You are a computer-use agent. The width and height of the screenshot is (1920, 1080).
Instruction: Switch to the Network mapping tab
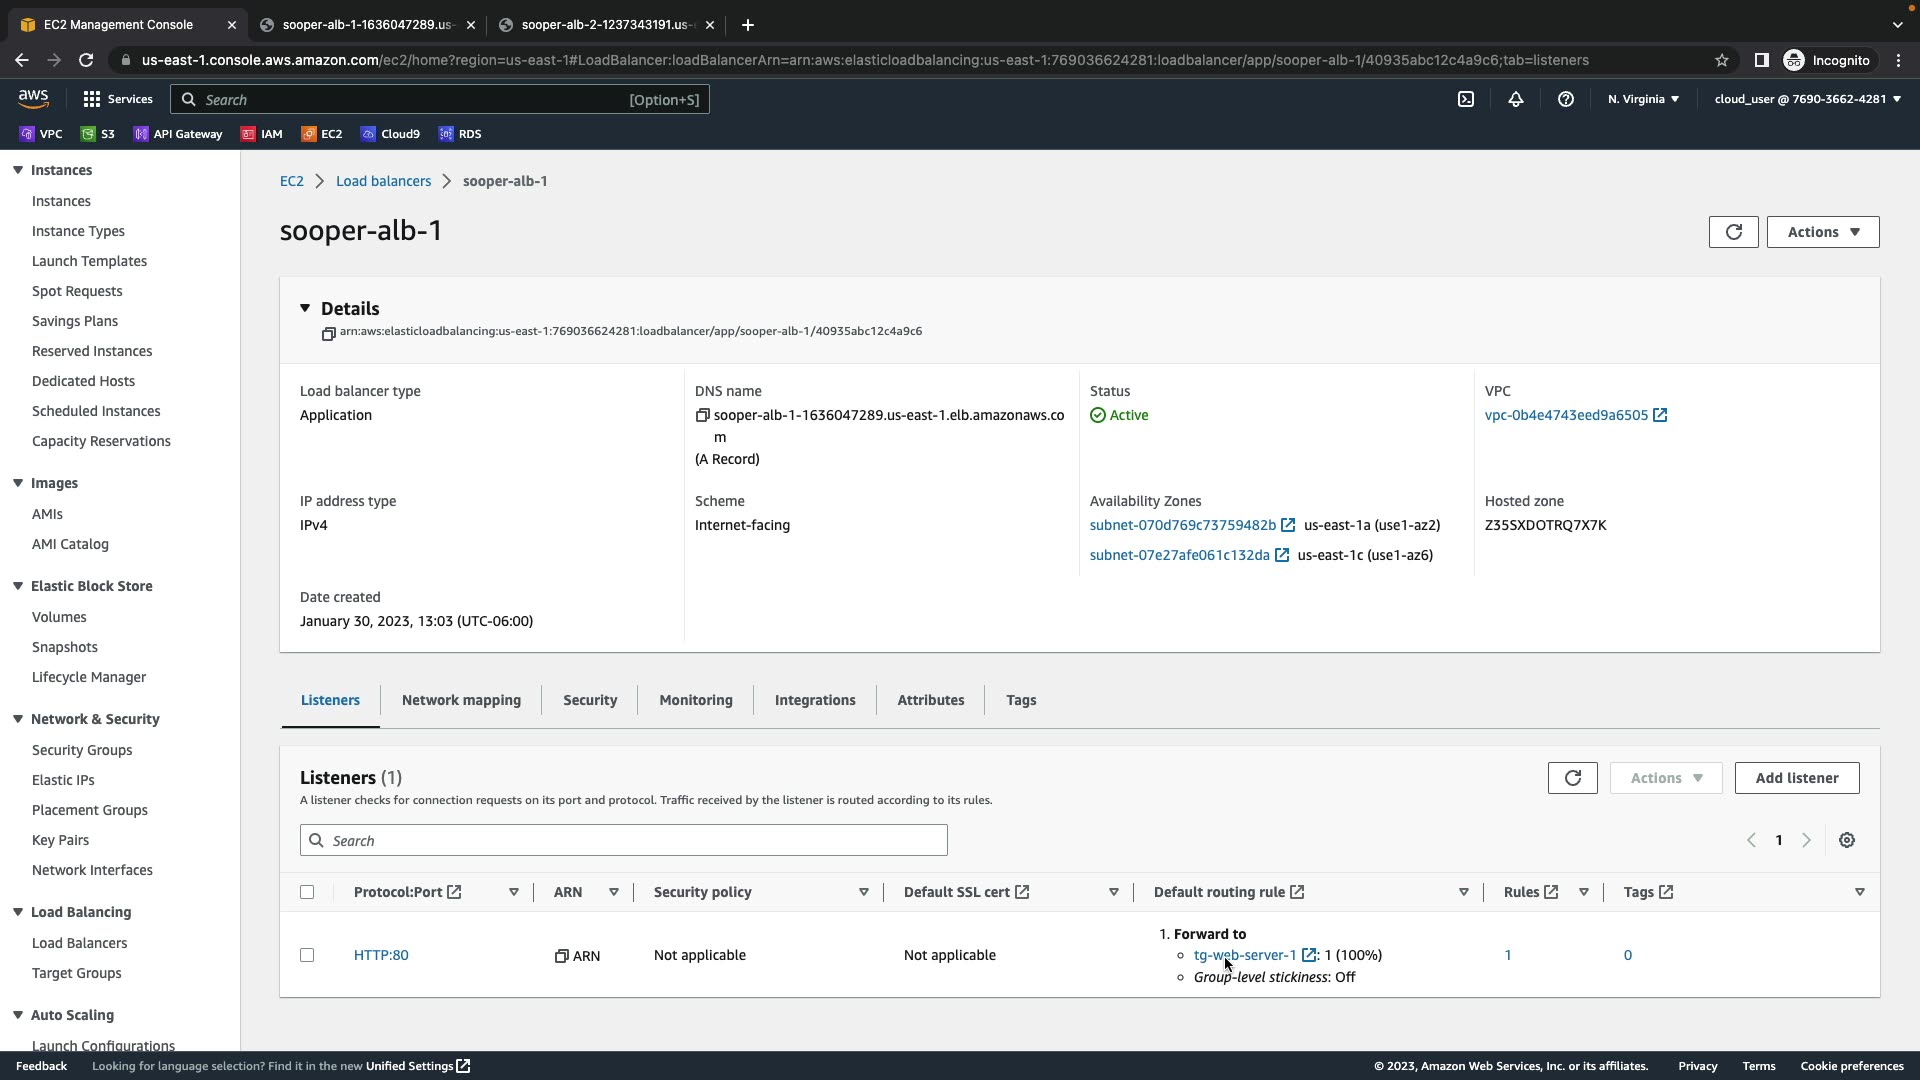pyautogui.click(x=461, y=700)
